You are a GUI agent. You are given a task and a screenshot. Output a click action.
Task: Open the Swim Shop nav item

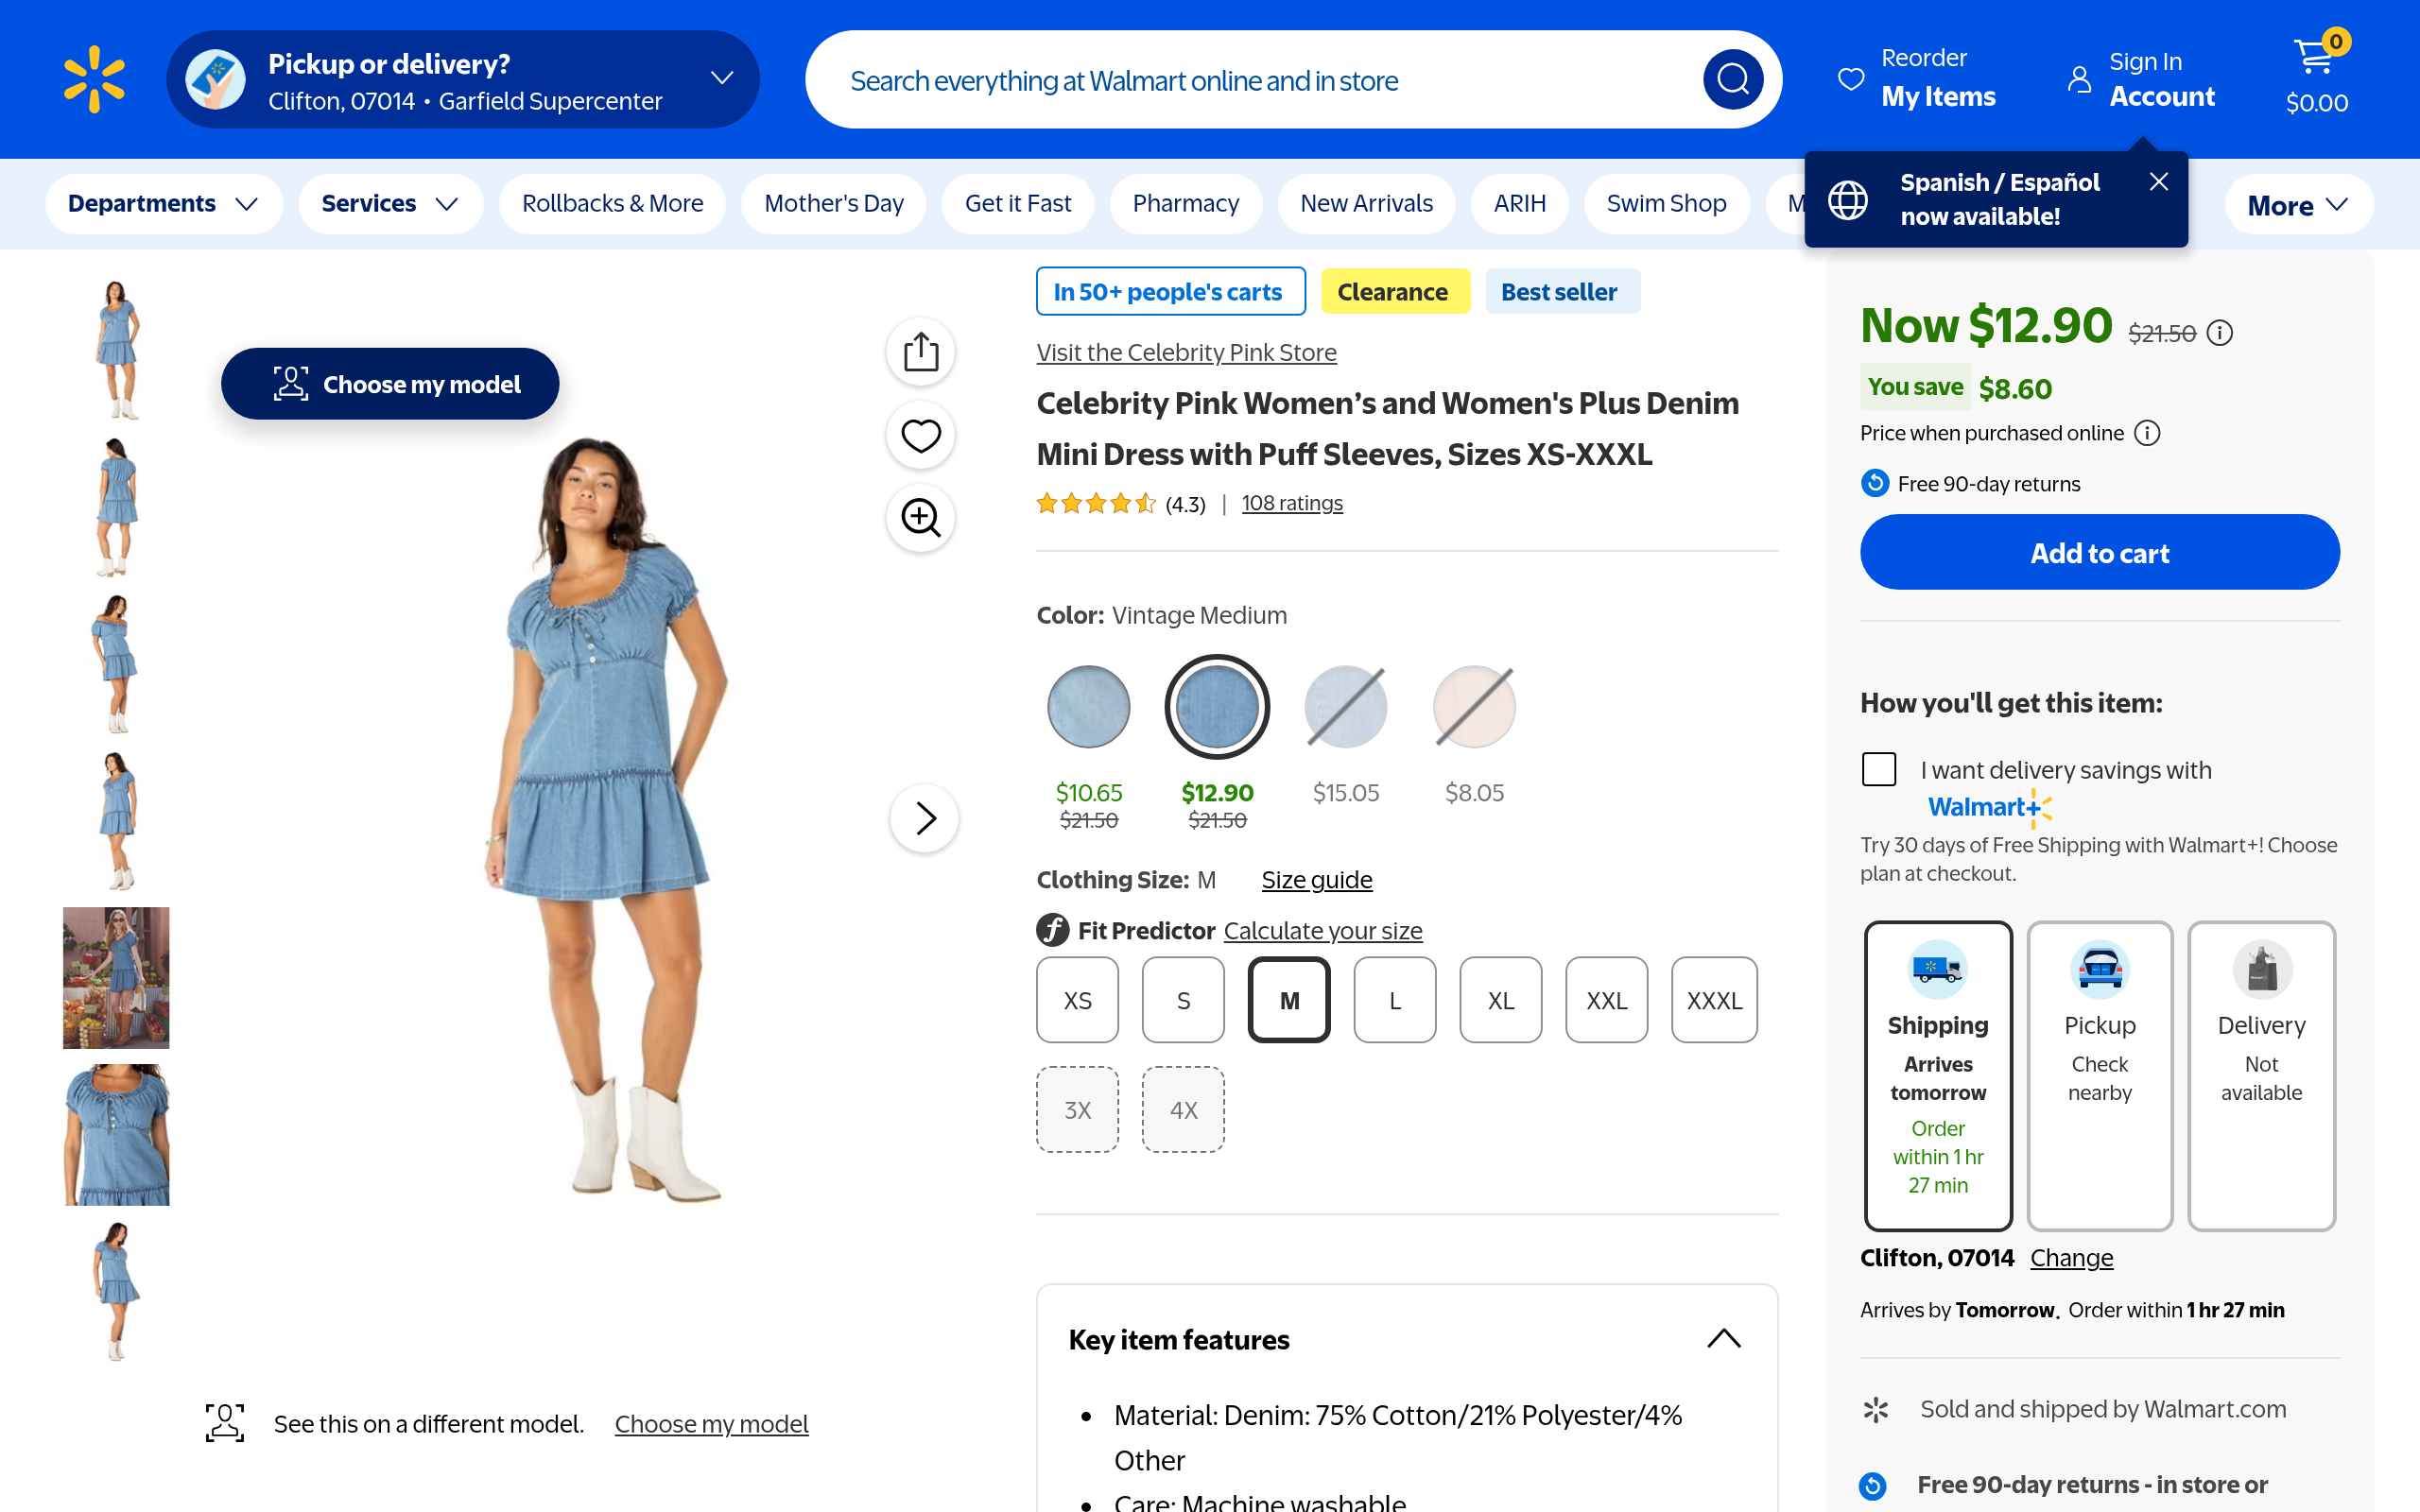click(x=1666, y=204)
